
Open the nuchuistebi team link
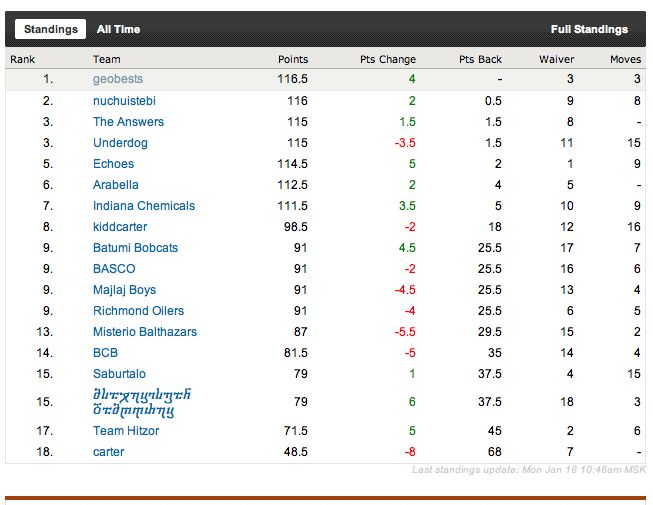(x=124, y=101)
